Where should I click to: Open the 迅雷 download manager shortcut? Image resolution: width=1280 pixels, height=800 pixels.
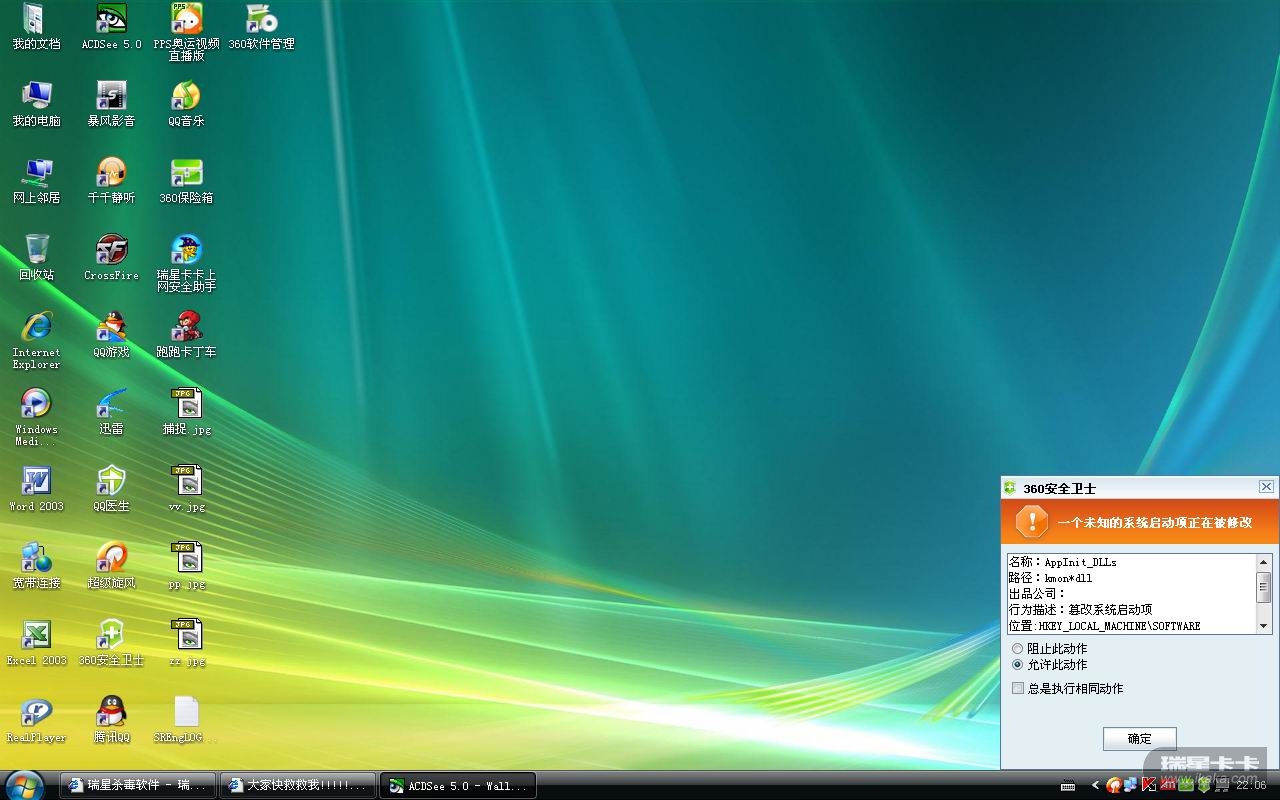111,412
